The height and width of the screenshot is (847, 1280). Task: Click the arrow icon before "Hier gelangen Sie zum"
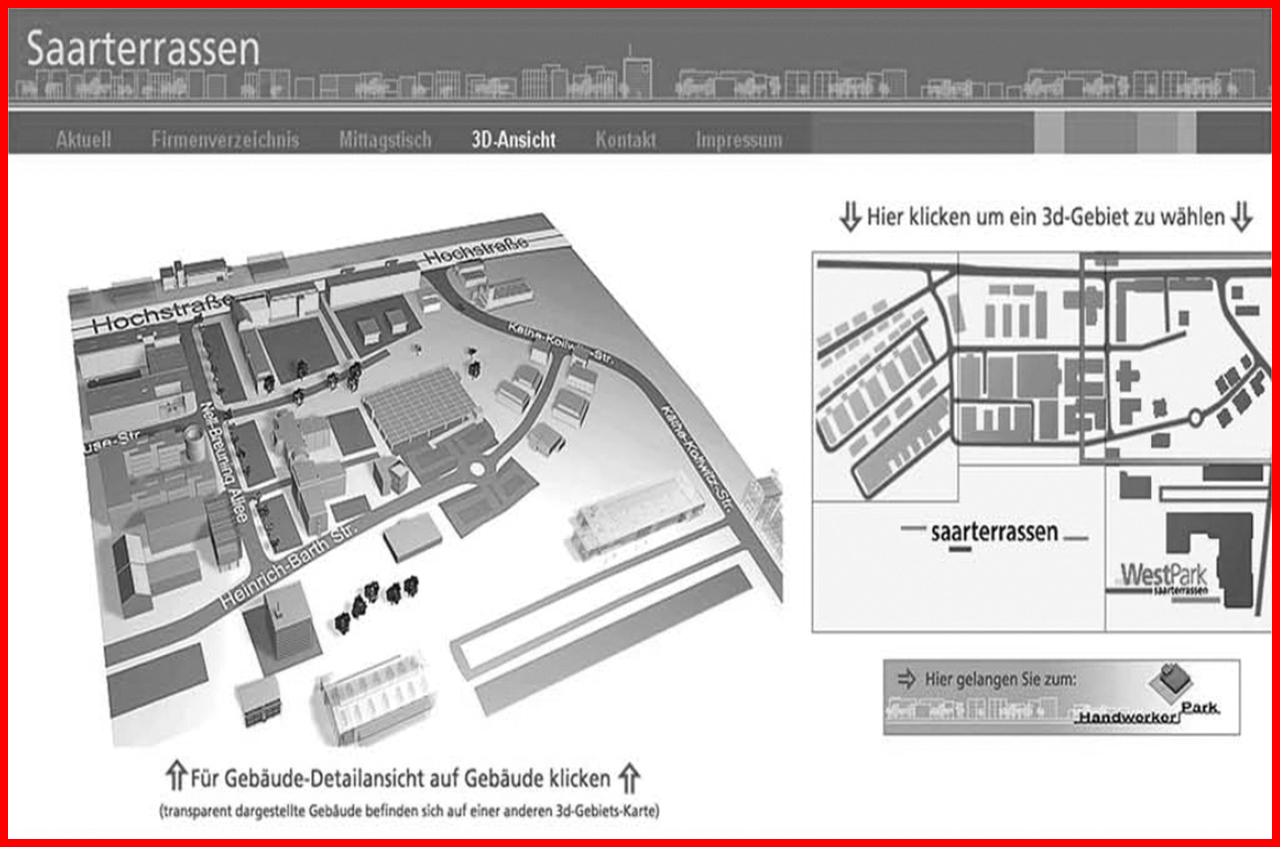[907, 680]
